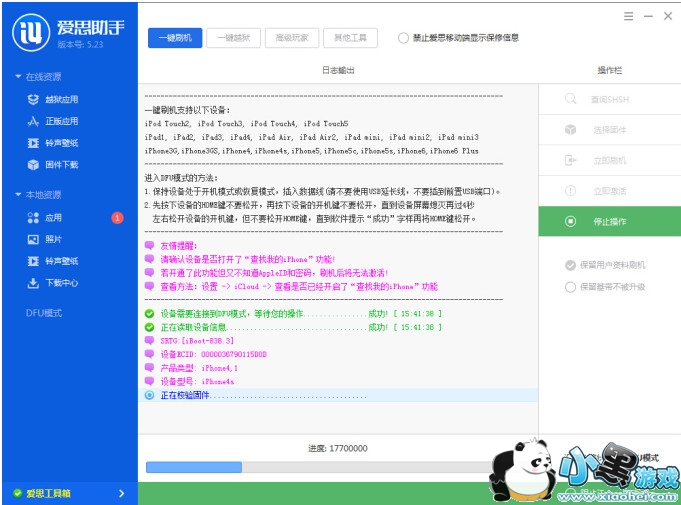Click the 查询SHSH magnifier icon
The height and width of the screenshot is (505, 681).
pos(570,99)
